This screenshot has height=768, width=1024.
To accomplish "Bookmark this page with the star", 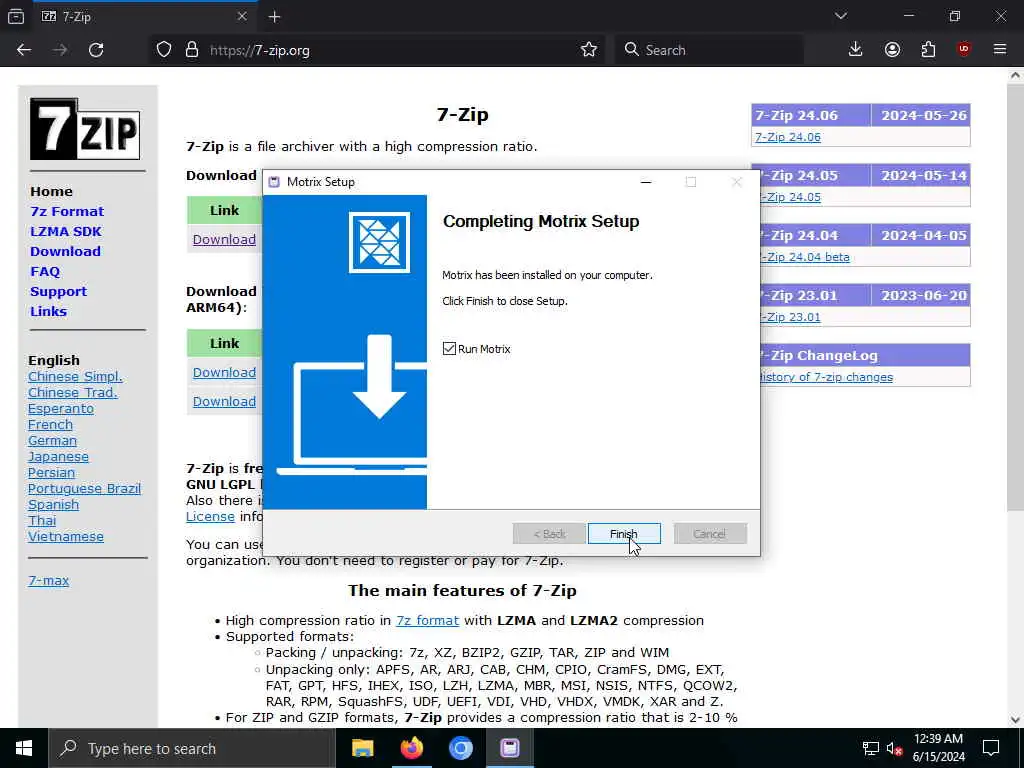I will [x=588, y=50].
